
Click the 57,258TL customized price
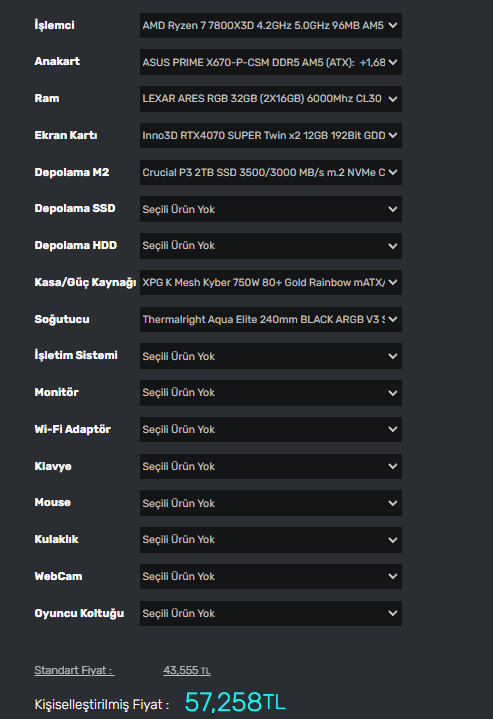pos(235,702)
